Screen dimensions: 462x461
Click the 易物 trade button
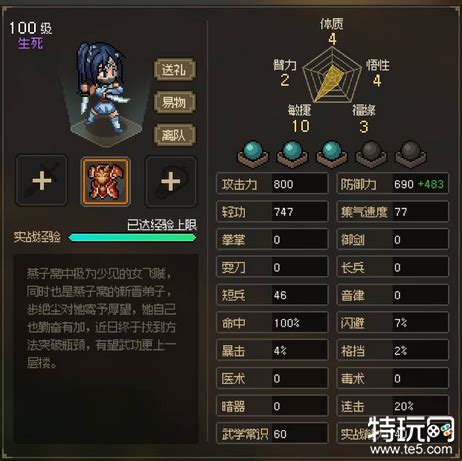[x=174, y=102]
